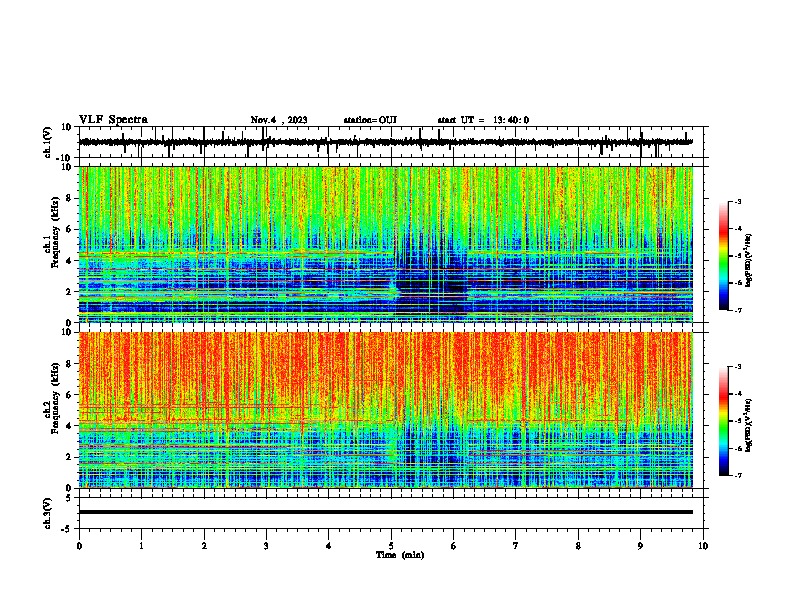Click the 'Time (min)' axis title
The width and height of the screenshot is (792, 612).
pos(400,555)
